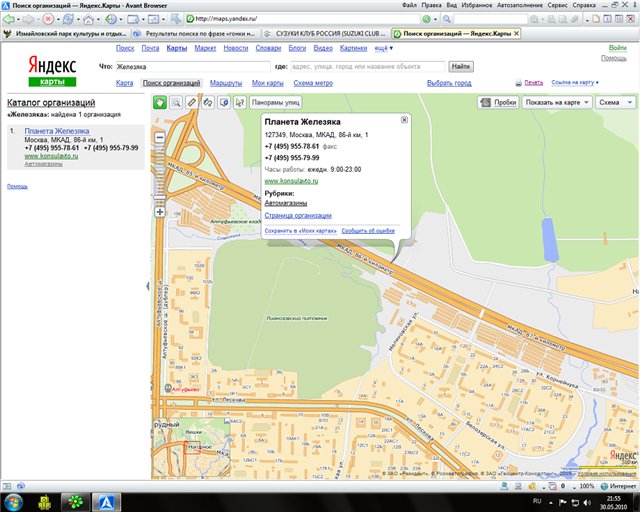Open dropdown arrow next to Home icon
Image resolution: width=640 pixels, height=512 pixels.
pos(98,19)
